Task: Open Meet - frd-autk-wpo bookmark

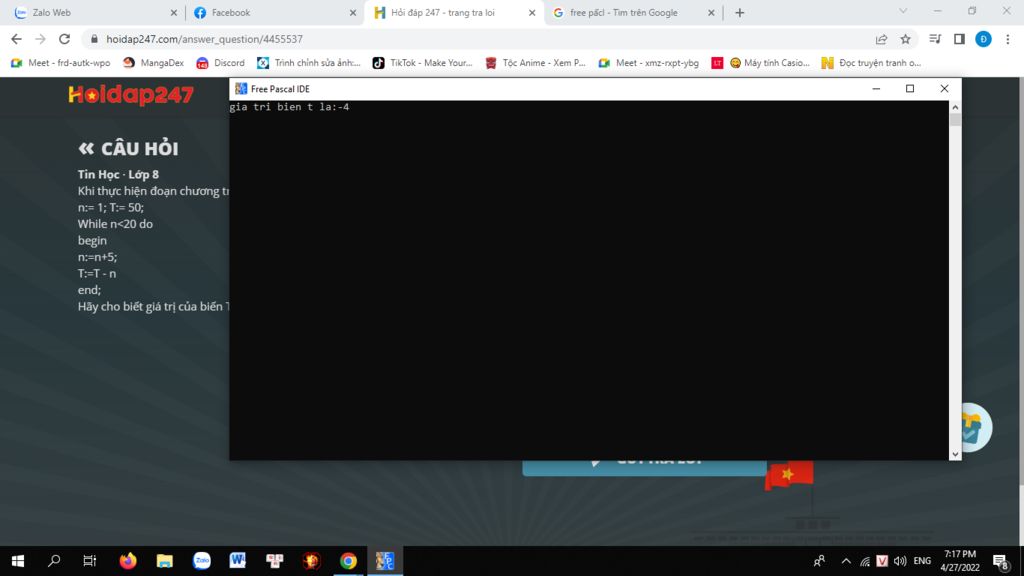Action: [61, 63]
